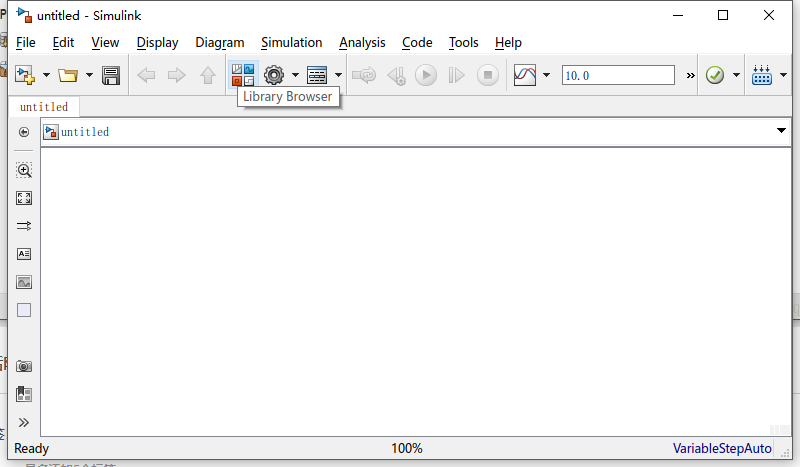Open the Display menu
Screen dimensions: 800x467
click(157, 42)
